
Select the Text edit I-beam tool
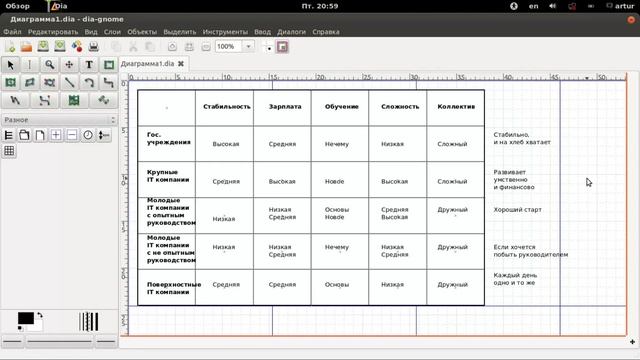tap(30, 64)
